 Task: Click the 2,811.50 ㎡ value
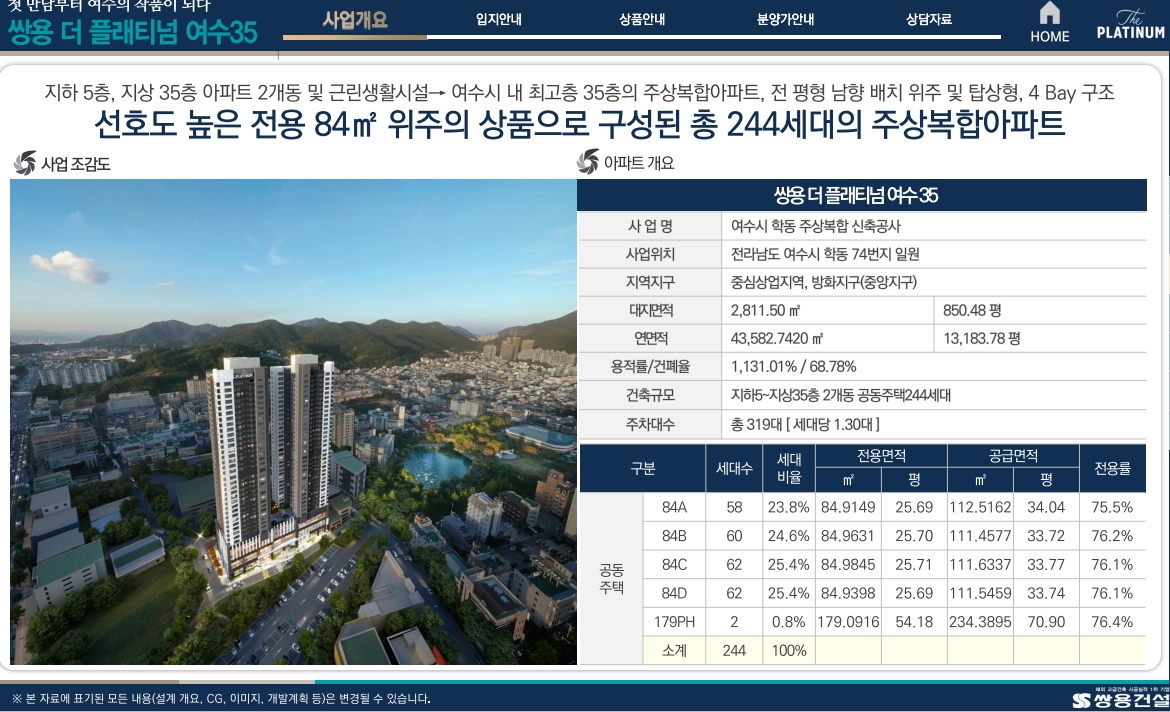click(765, 310)
